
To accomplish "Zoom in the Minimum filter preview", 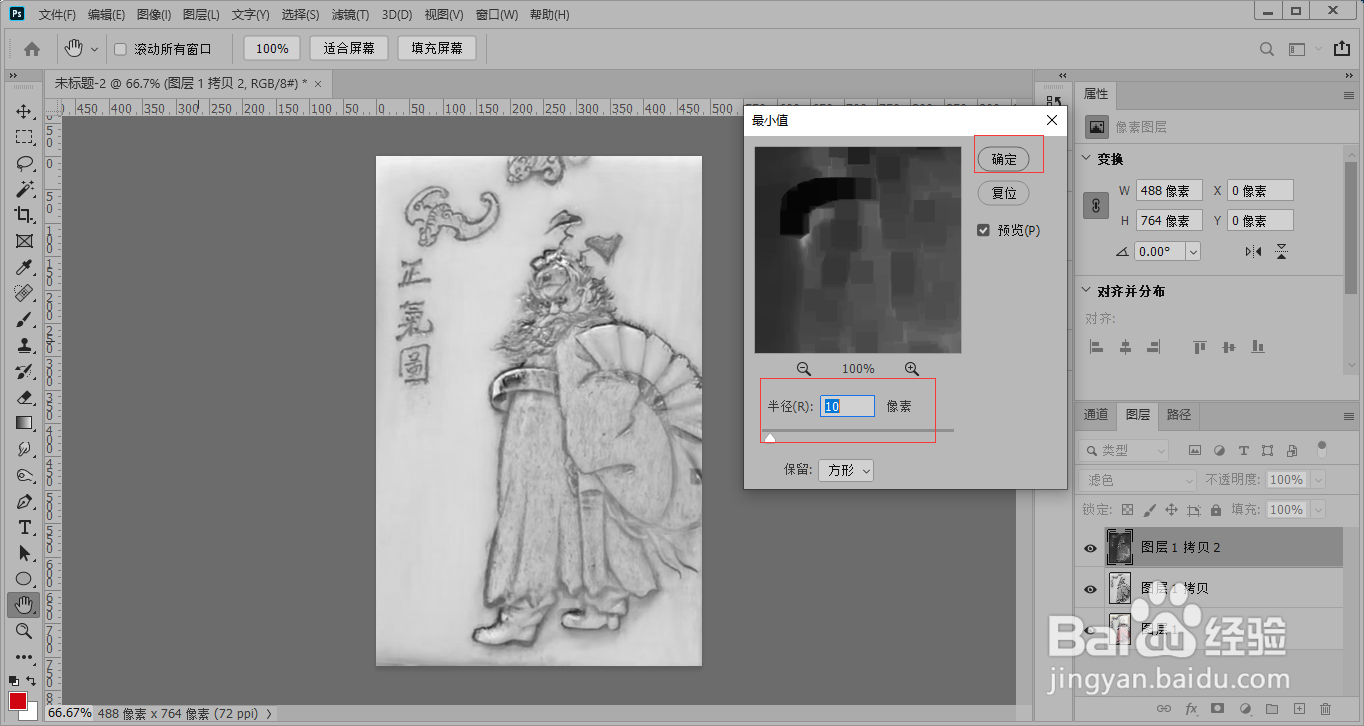I will pos(911,369).
